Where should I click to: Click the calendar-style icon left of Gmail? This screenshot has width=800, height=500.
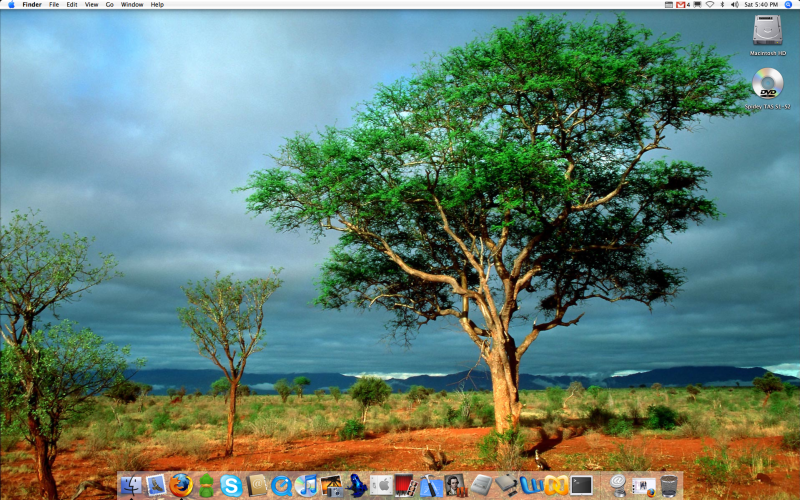point(668,5)
